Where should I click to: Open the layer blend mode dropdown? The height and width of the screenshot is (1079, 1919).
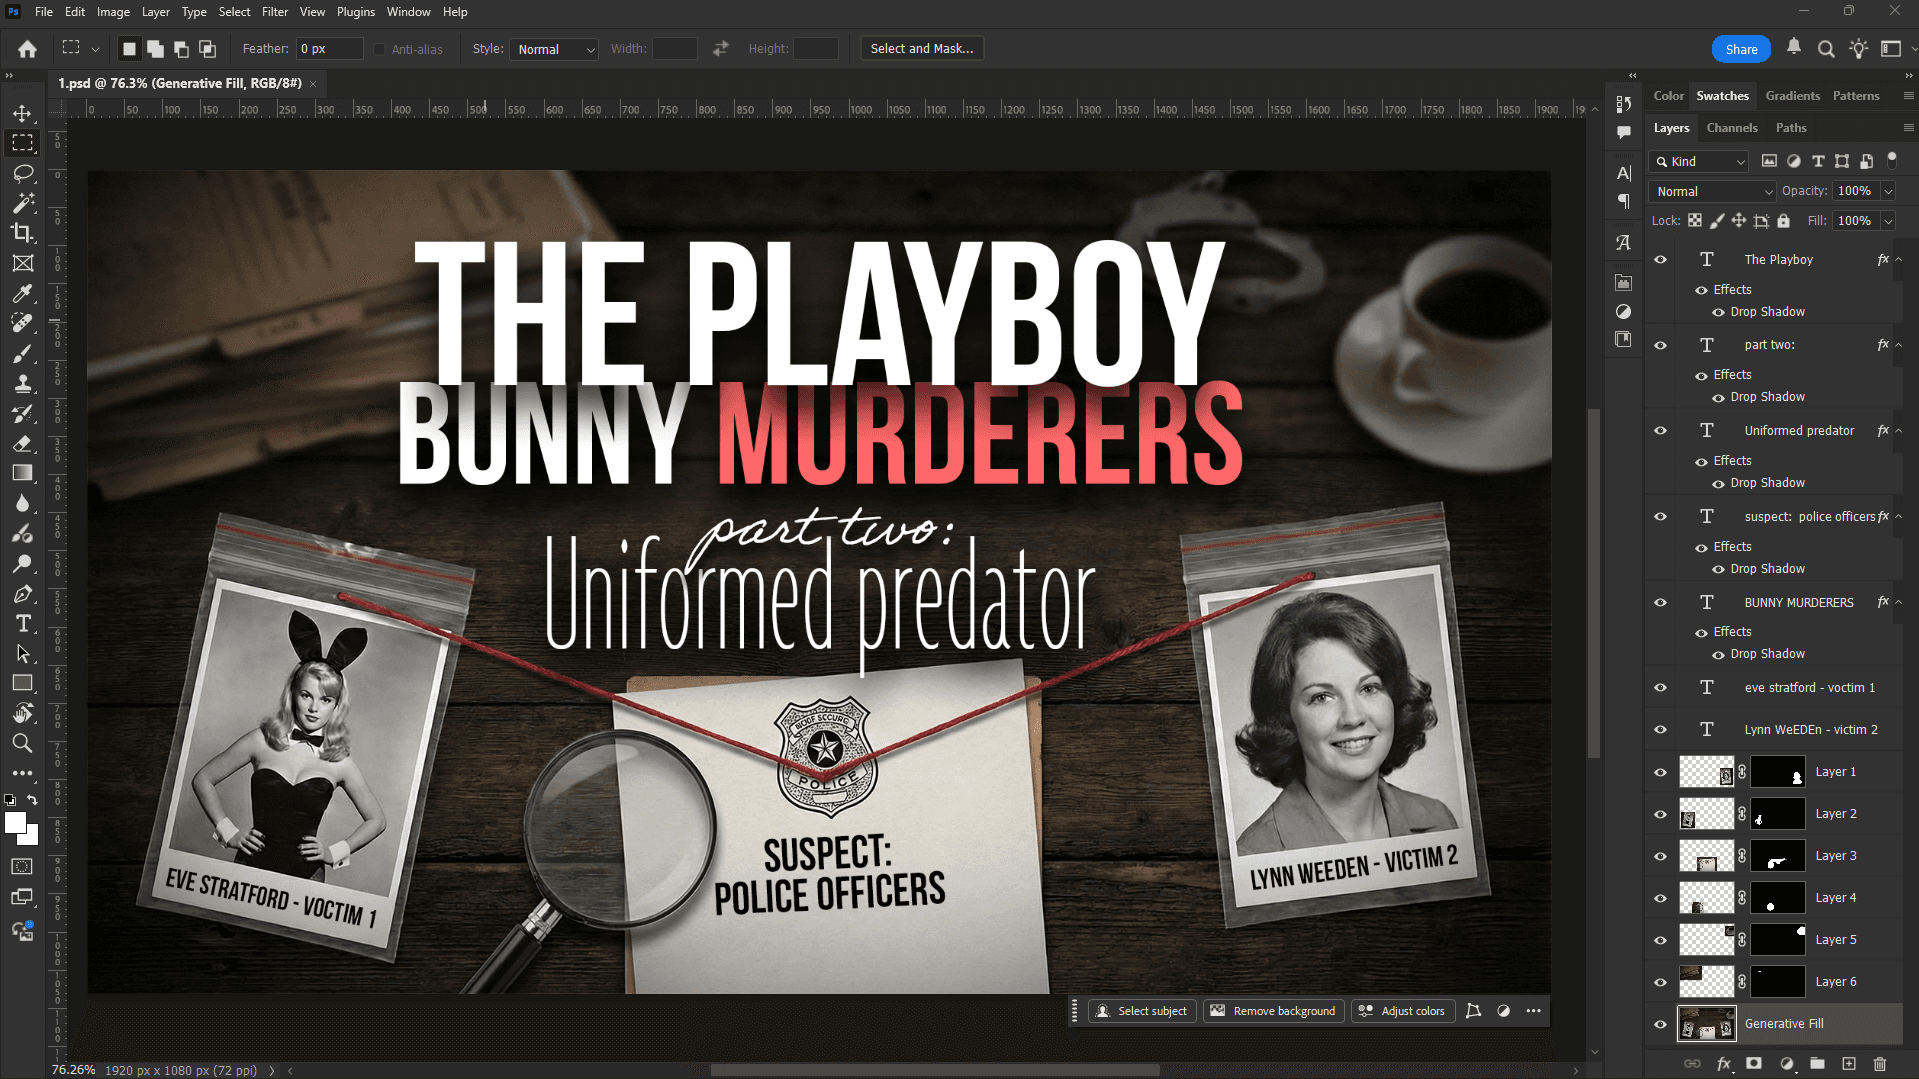(1713, 192)
